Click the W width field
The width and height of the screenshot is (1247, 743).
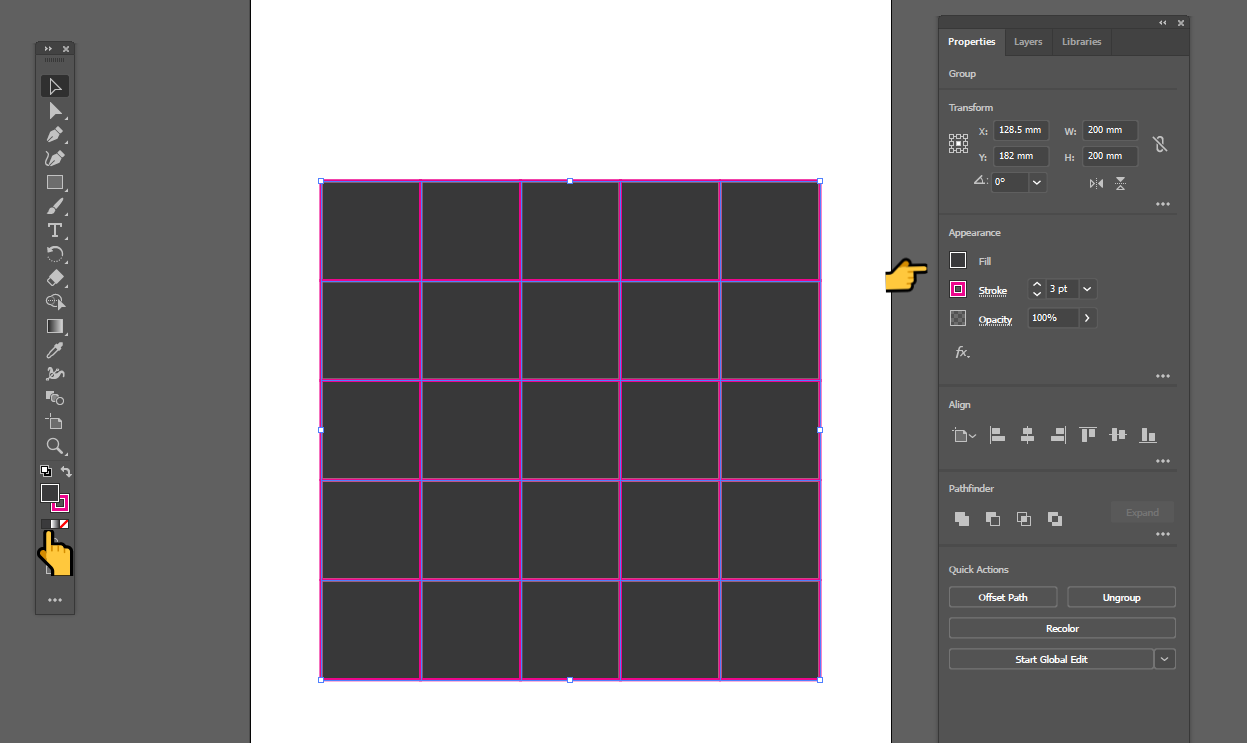coord(1110,130)
